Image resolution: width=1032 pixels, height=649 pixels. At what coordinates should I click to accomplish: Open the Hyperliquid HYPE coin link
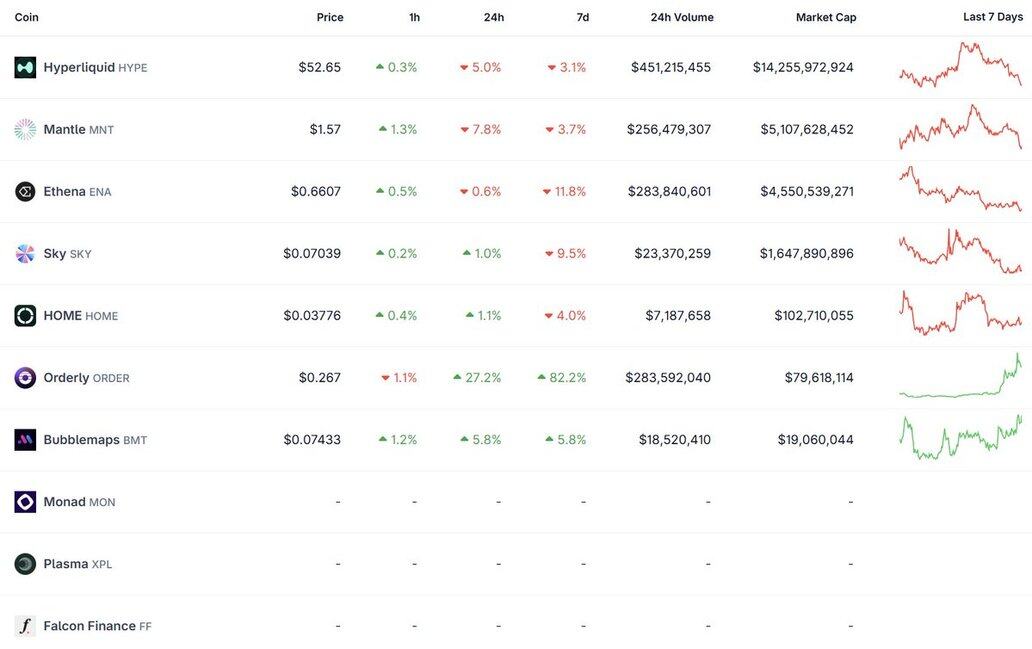point(95,67)
